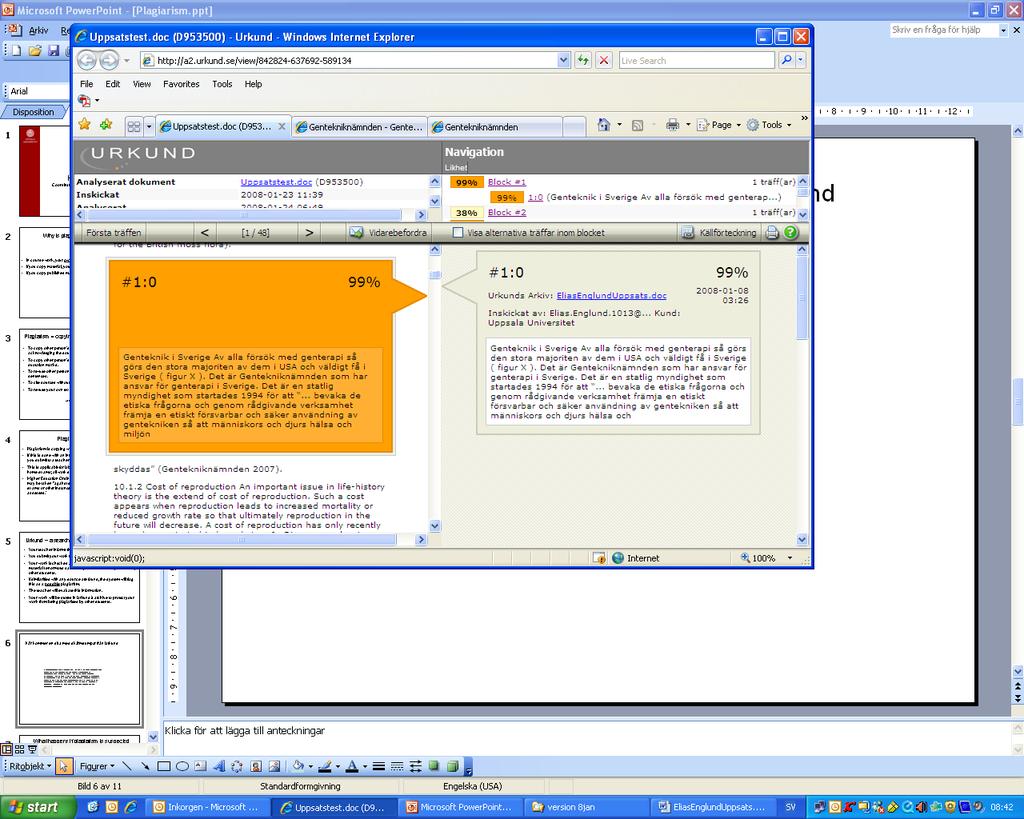Click the Add to Favorites star-plus icon
1024x819 pixels.
106,125
